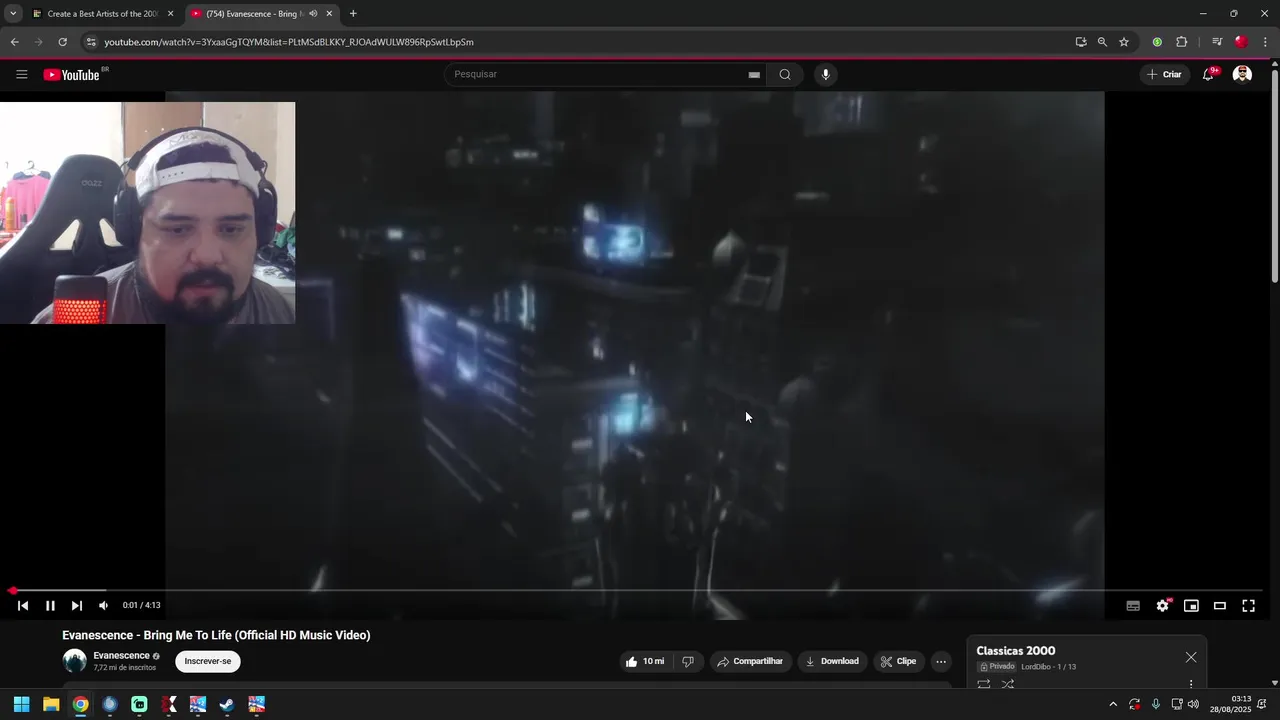Enable miniplayer mode
Viewport: 1280px width, 720px height.
1191,605
